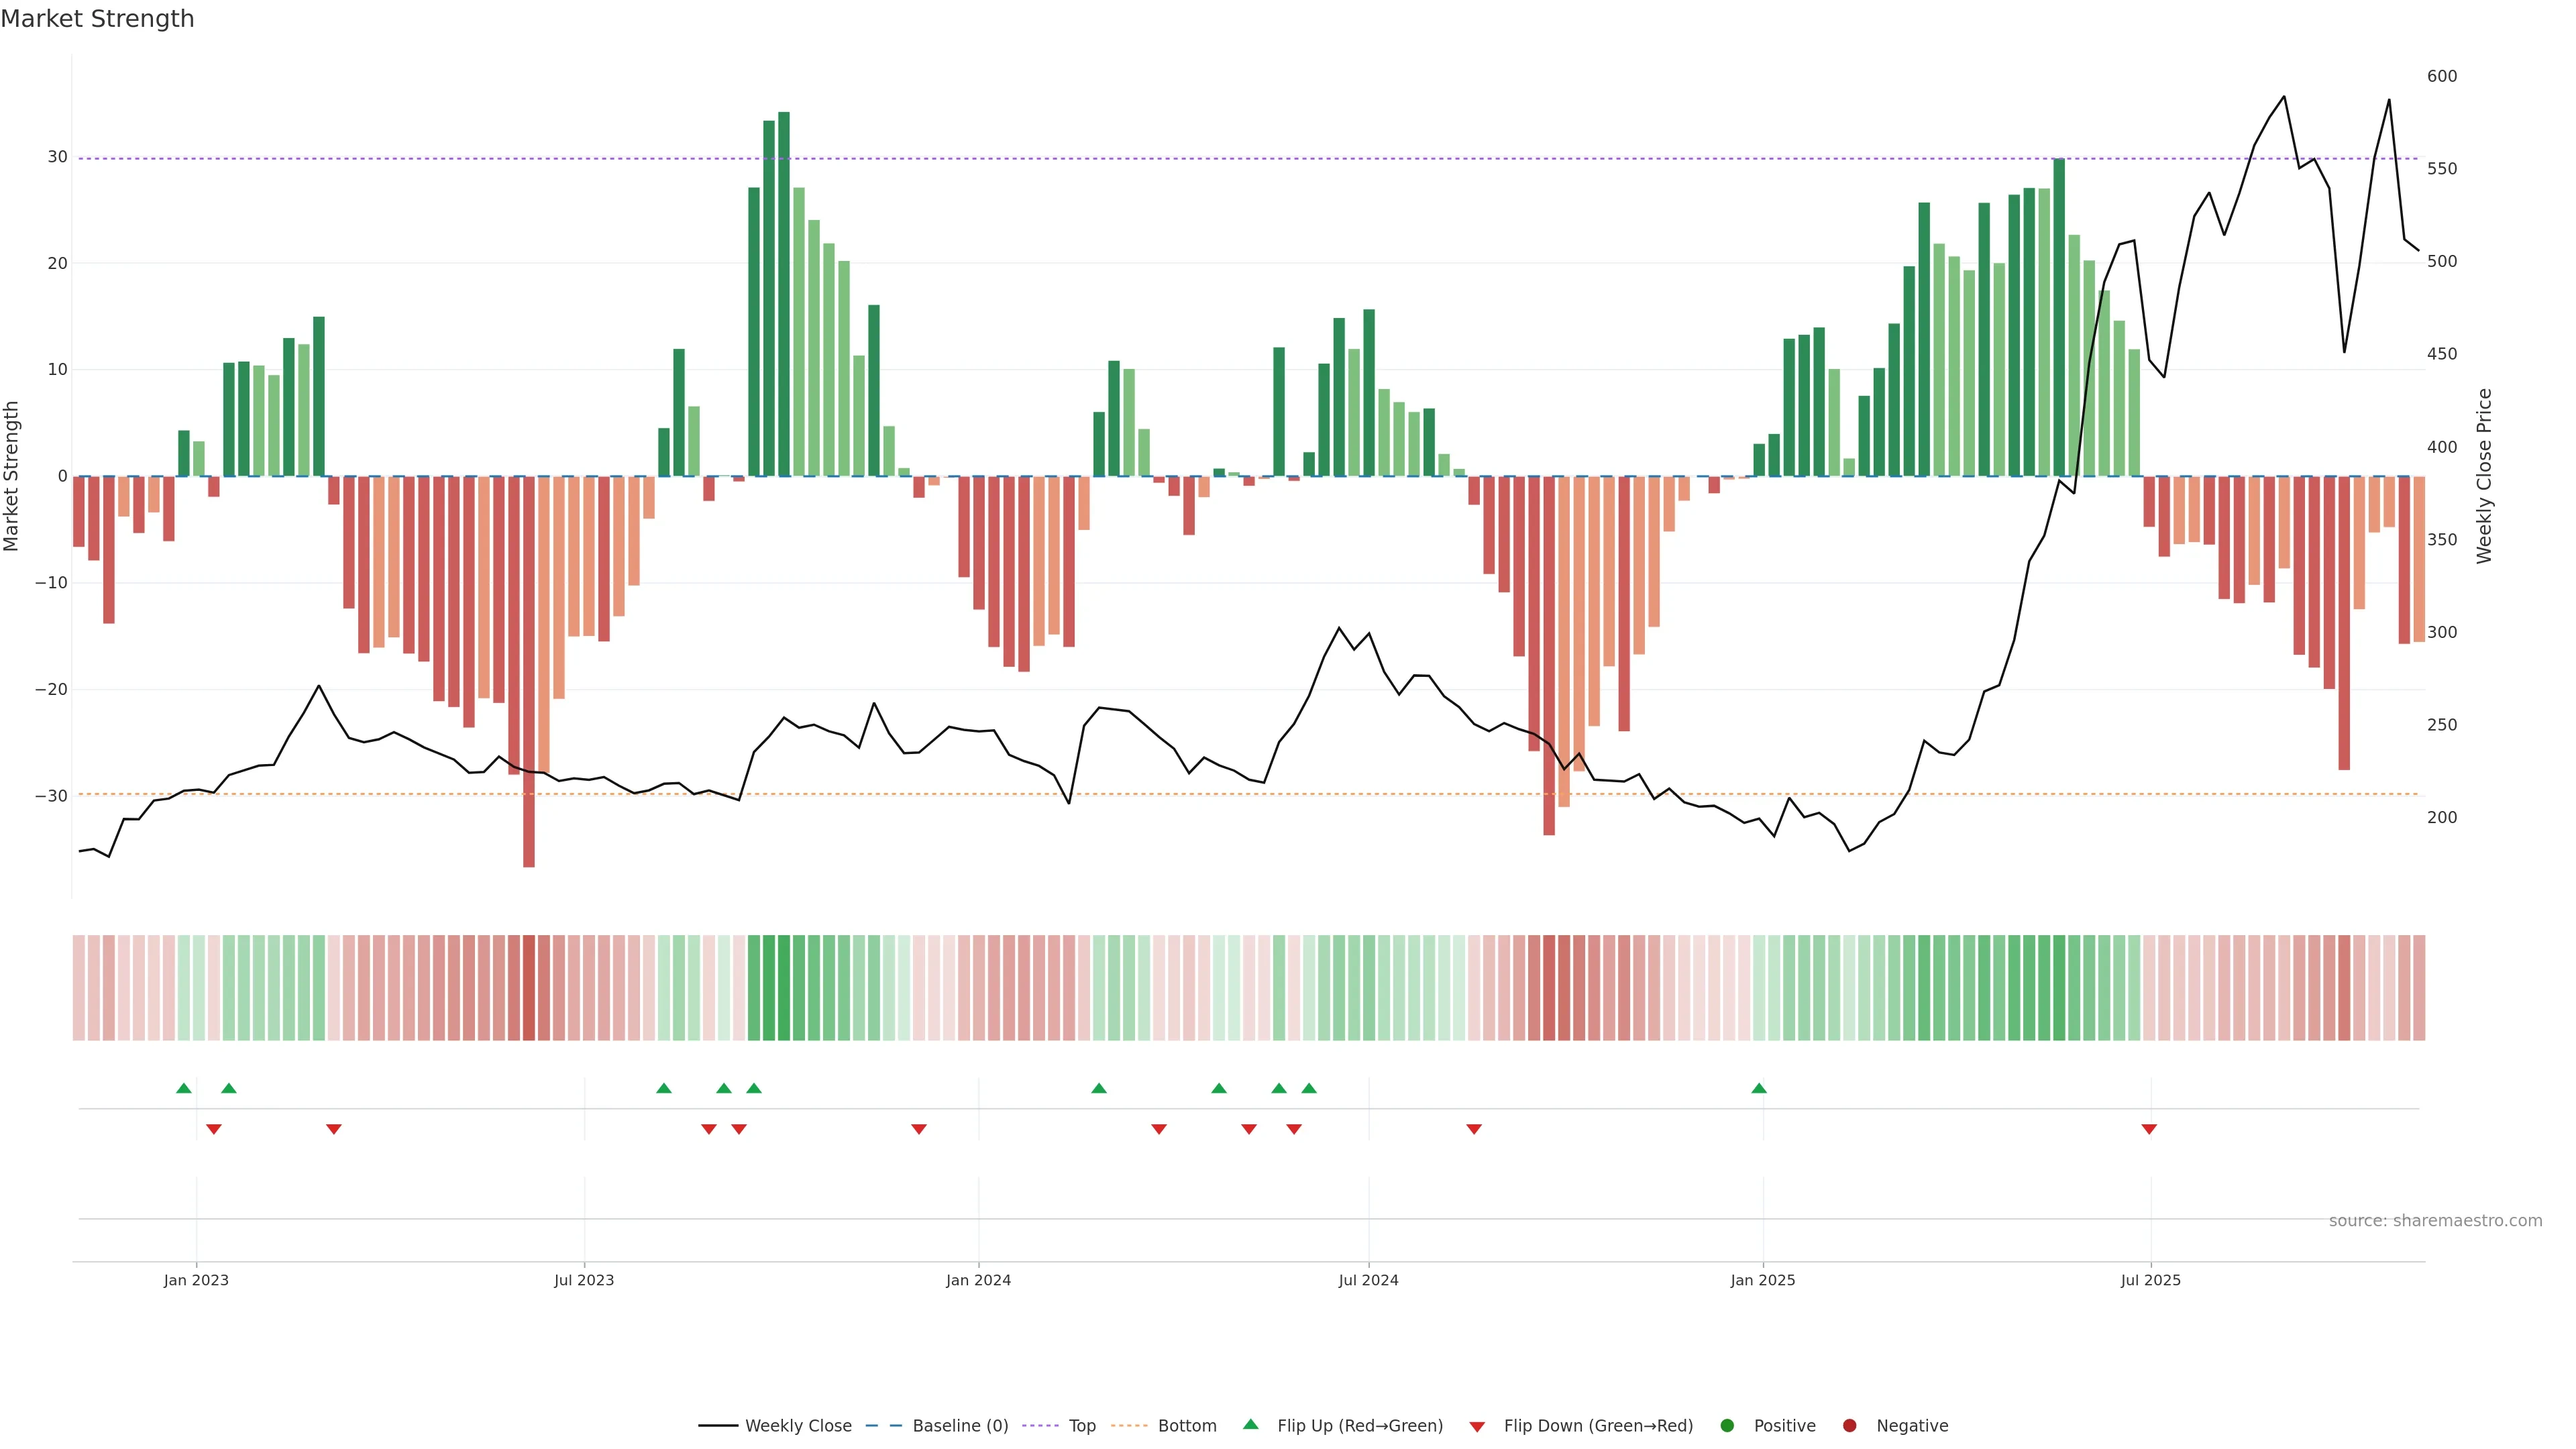Image resolution: width=2576 pixels, height=1449 pixels.
Task: Click the flip-down marker near August 2024
Action: [1474, 1129]
